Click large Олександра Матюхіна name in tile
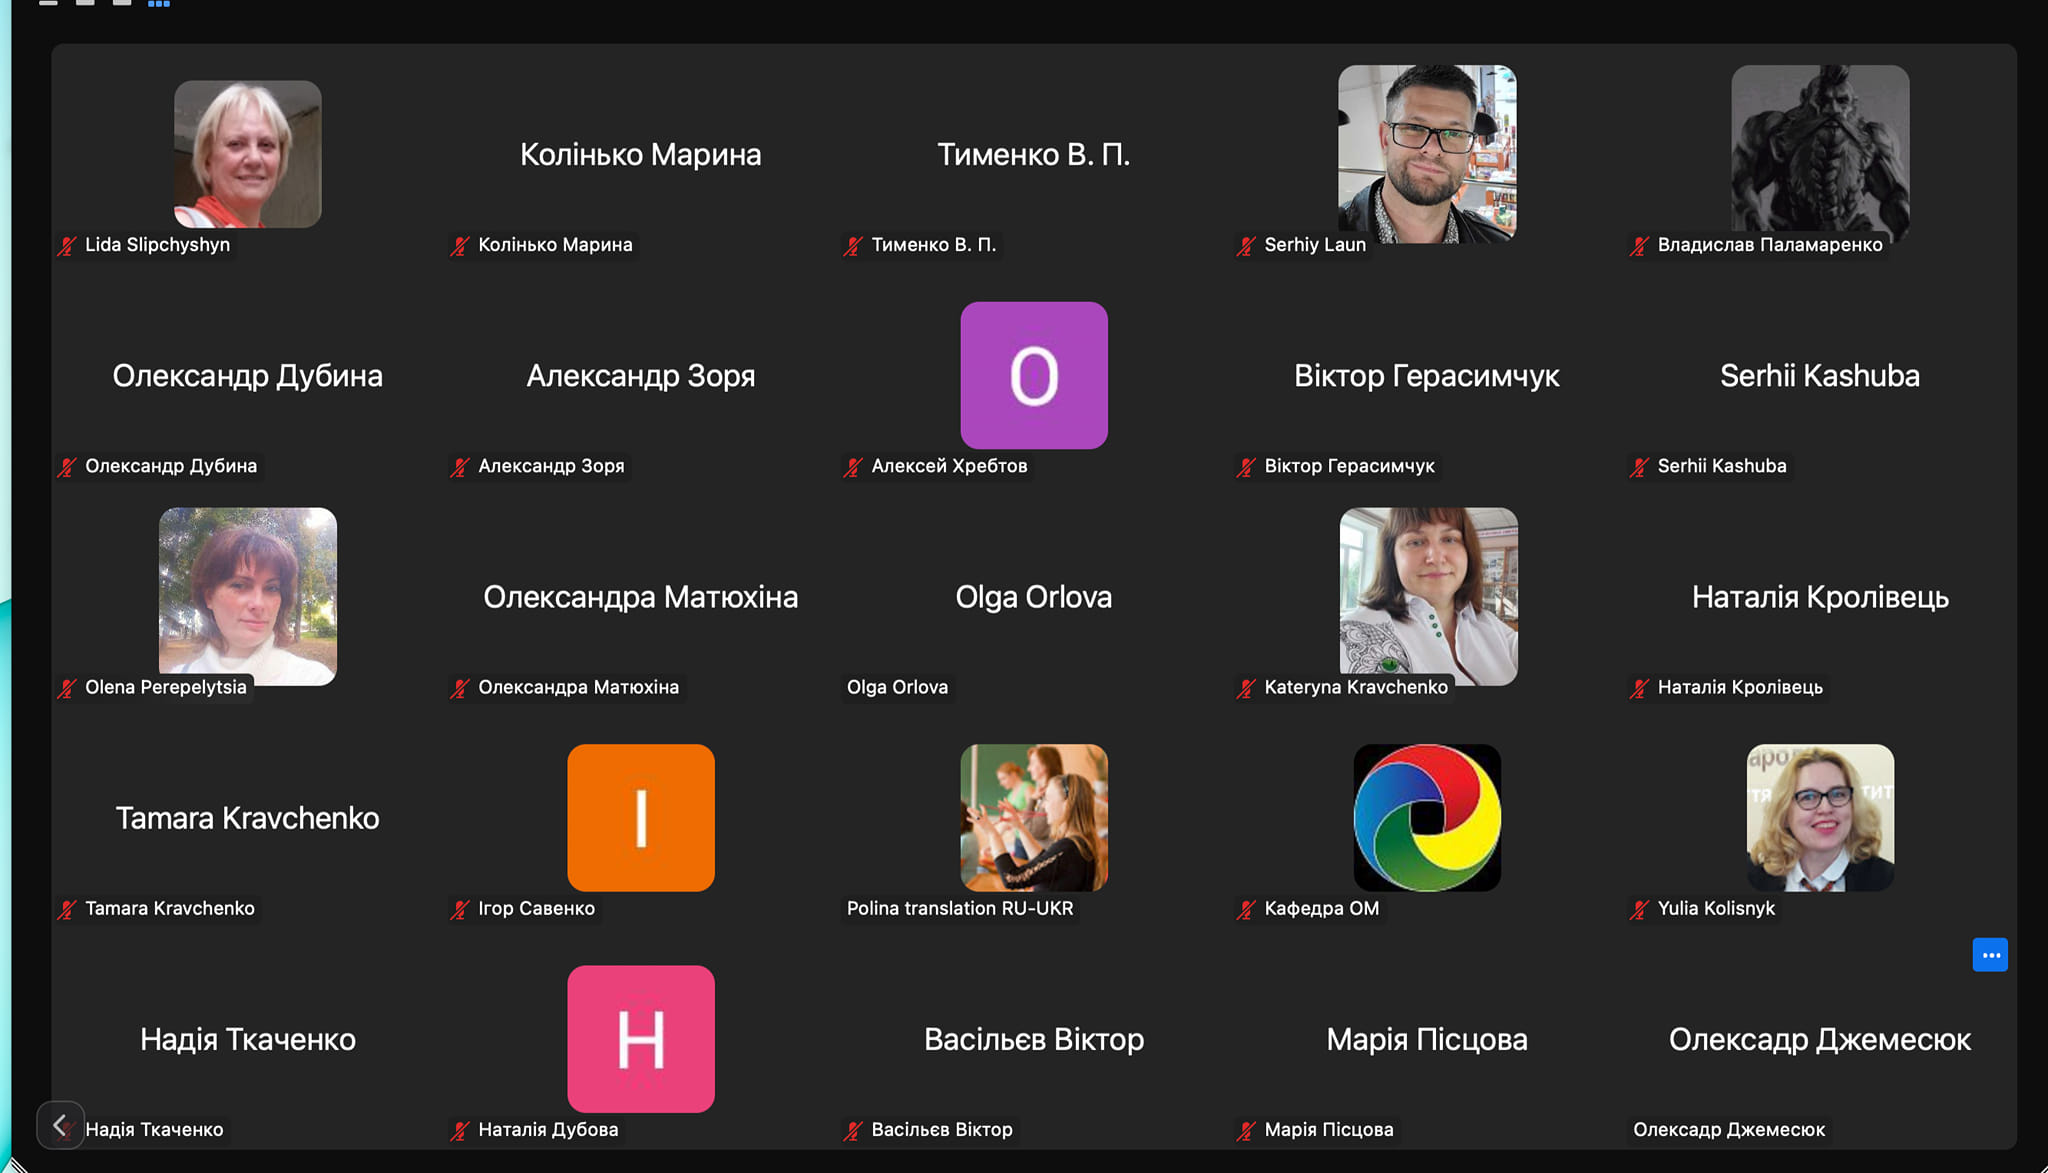2048x1173 pixels. [641, 597]
